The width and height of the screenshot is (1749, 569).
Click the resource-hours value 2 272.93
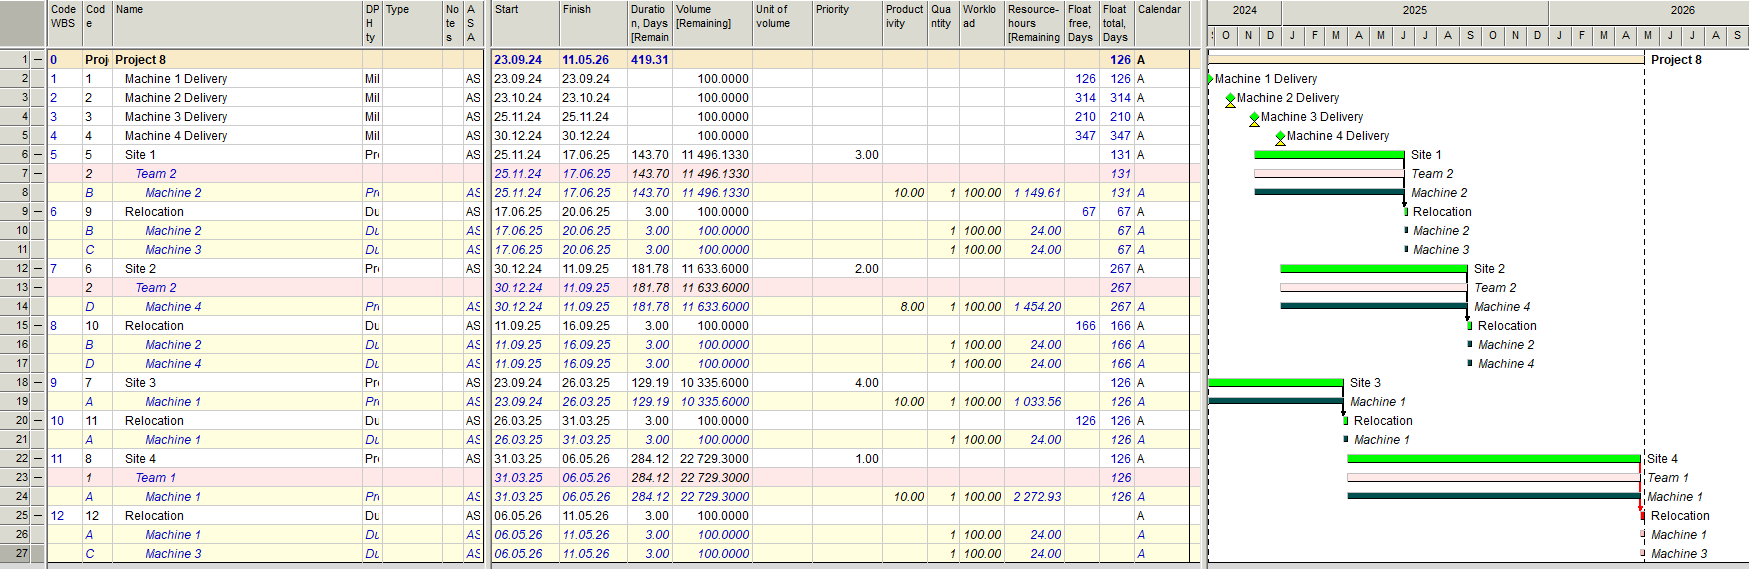click(x=1037, y=497)
